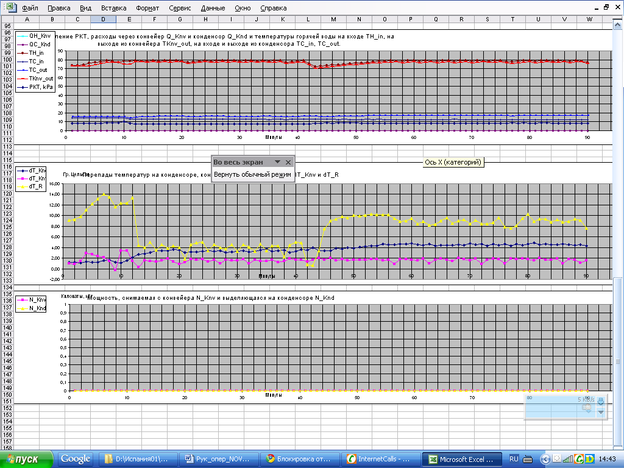Viewport: 624px width, 468px height.
Task: Close the Во весь экран floating toolbar
Action: tap(288, 162)
